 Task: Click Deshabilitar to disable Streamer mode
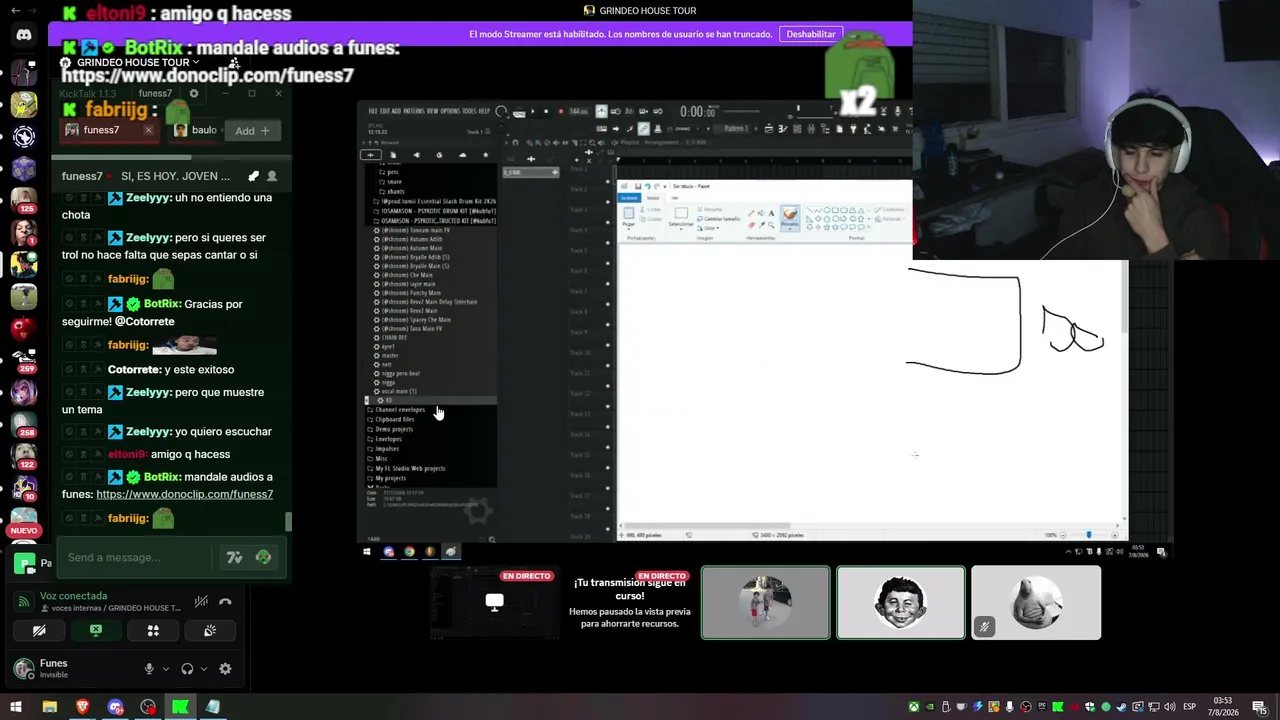click(x=811, y=34)
